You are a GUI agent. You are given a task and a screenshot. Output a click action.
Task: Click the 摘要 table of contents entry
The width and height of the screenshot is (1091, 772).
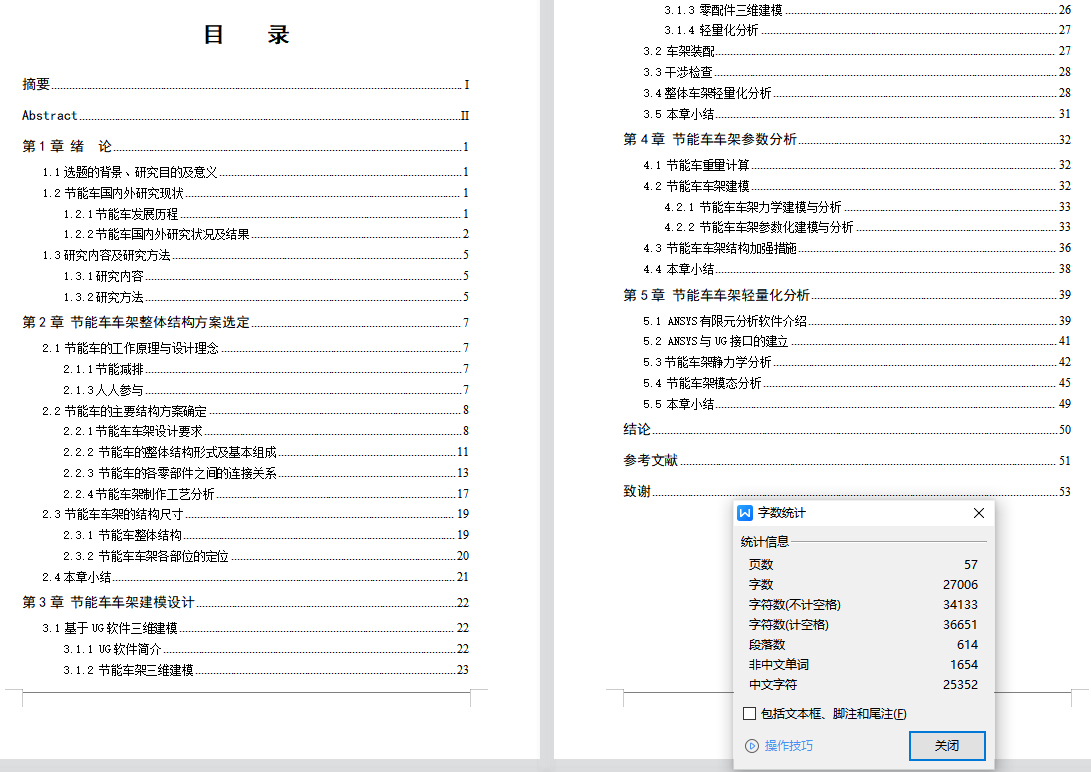246,84
